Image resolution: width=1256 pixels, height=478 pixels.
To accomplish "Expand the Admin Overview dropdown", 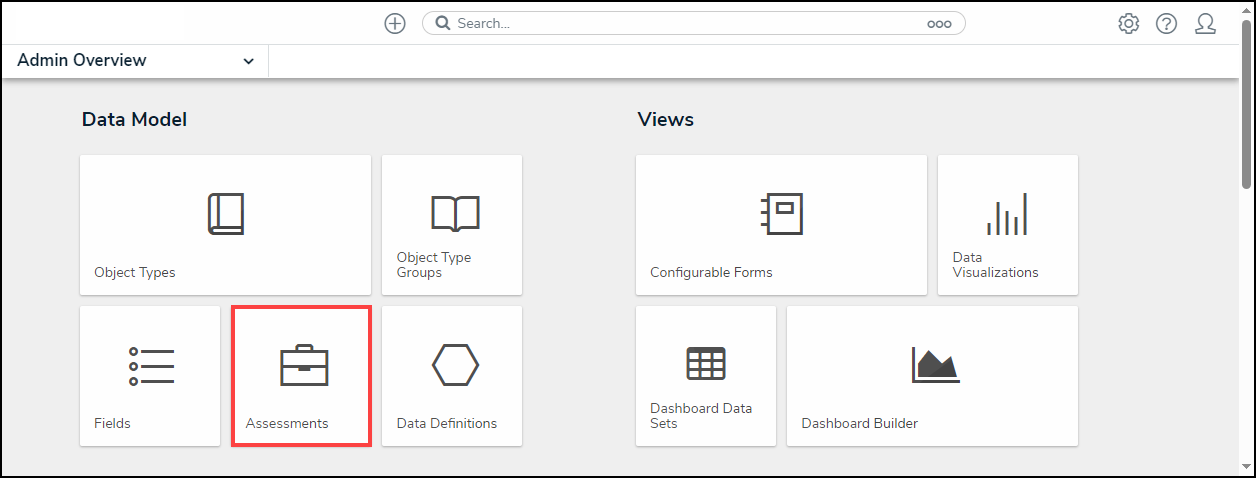I will (248, 61).
